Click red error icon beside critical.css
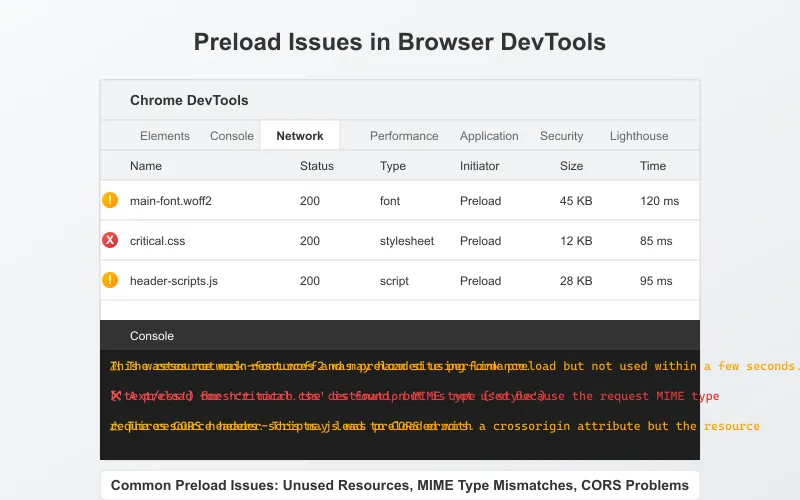This screenshot has width=800, height=500. point(110,240)
